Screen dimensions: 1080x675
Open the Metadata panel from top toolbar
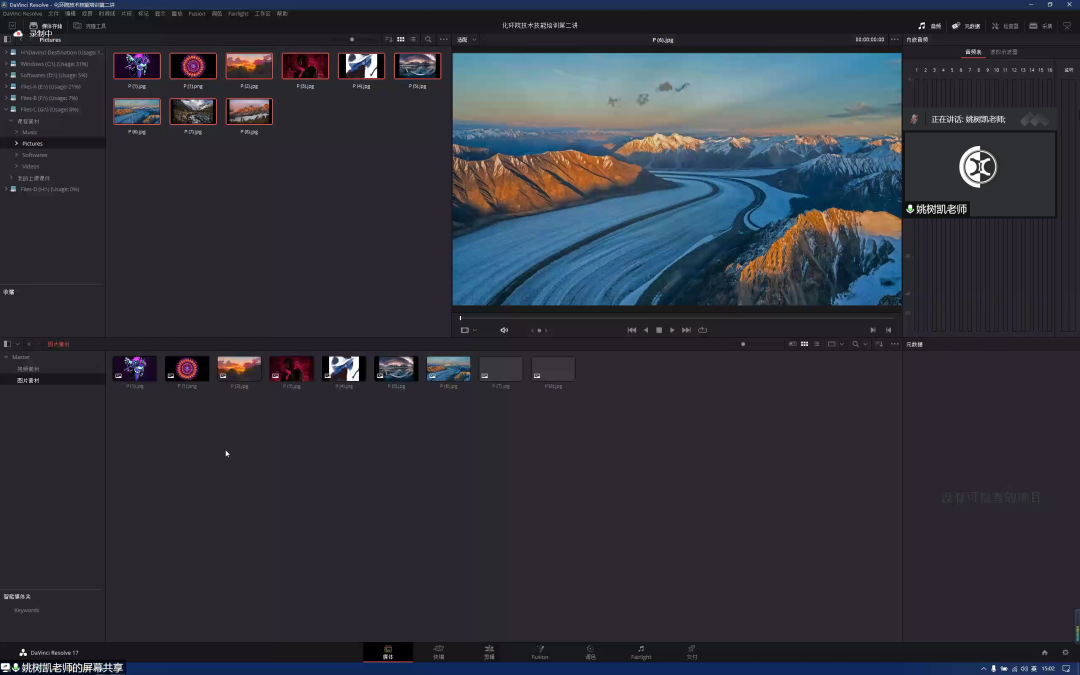[x=966, y=26]
